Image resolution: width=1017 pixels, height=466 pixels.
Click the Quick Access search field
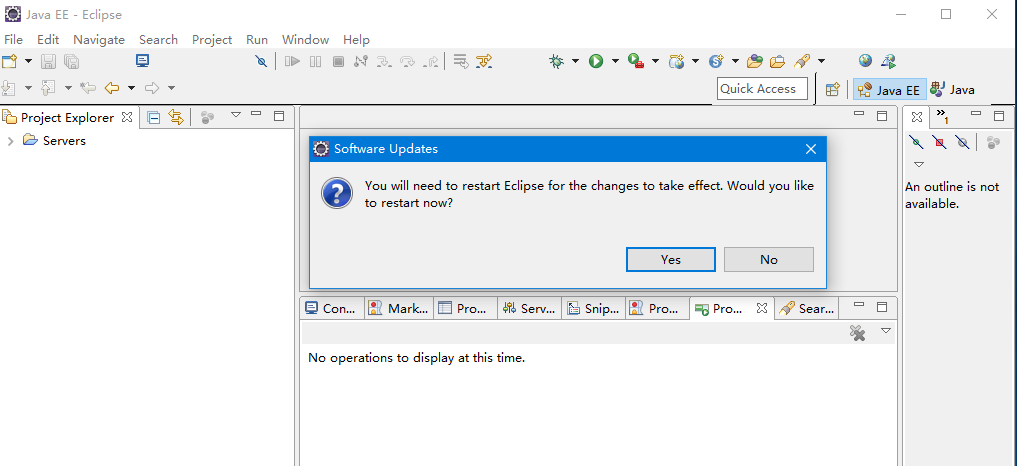pyautogui.click(x=762, y=89)
